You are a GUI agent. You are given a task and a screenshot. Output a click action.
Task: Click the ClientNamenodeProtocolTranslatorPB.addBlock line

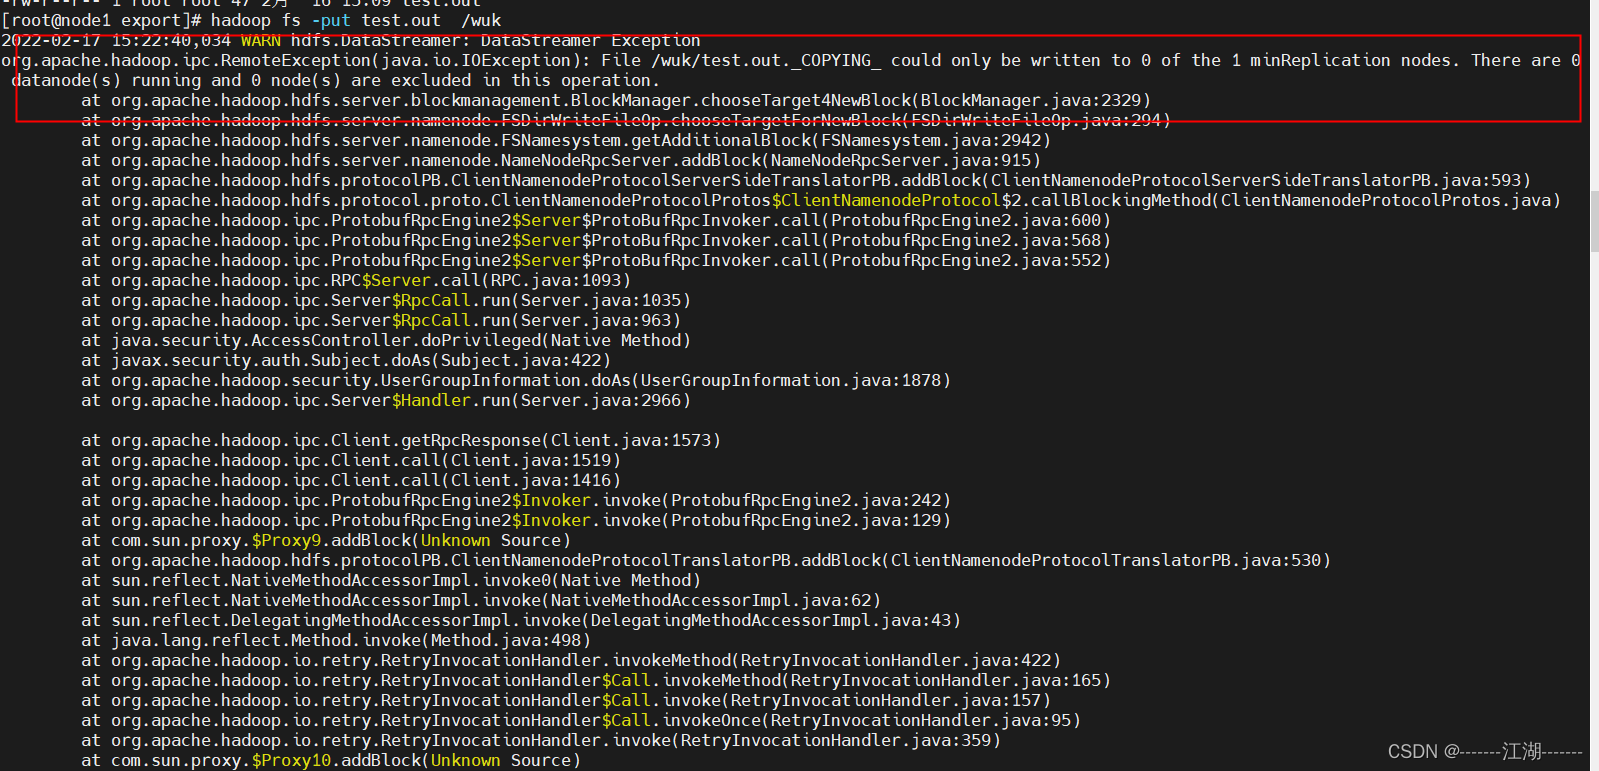click(706, 560)
